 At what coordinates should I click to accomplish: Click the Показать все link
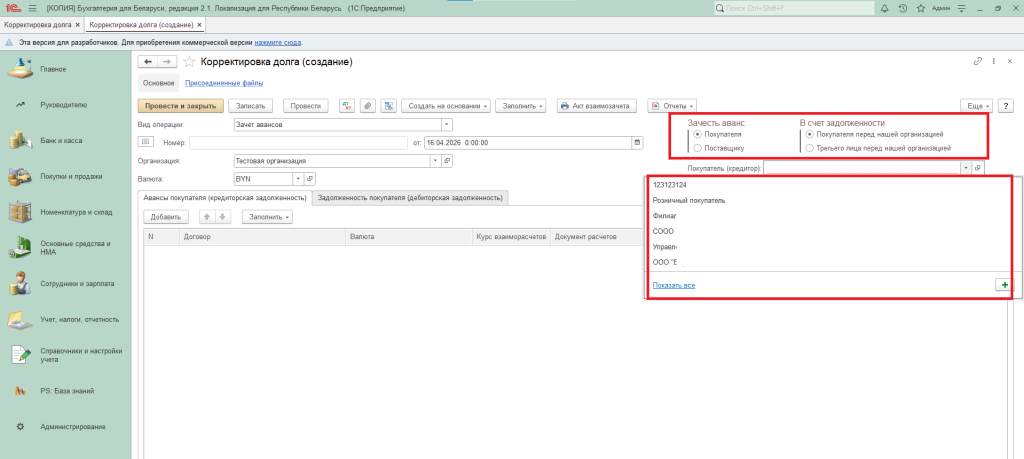(x=673, y=285)
